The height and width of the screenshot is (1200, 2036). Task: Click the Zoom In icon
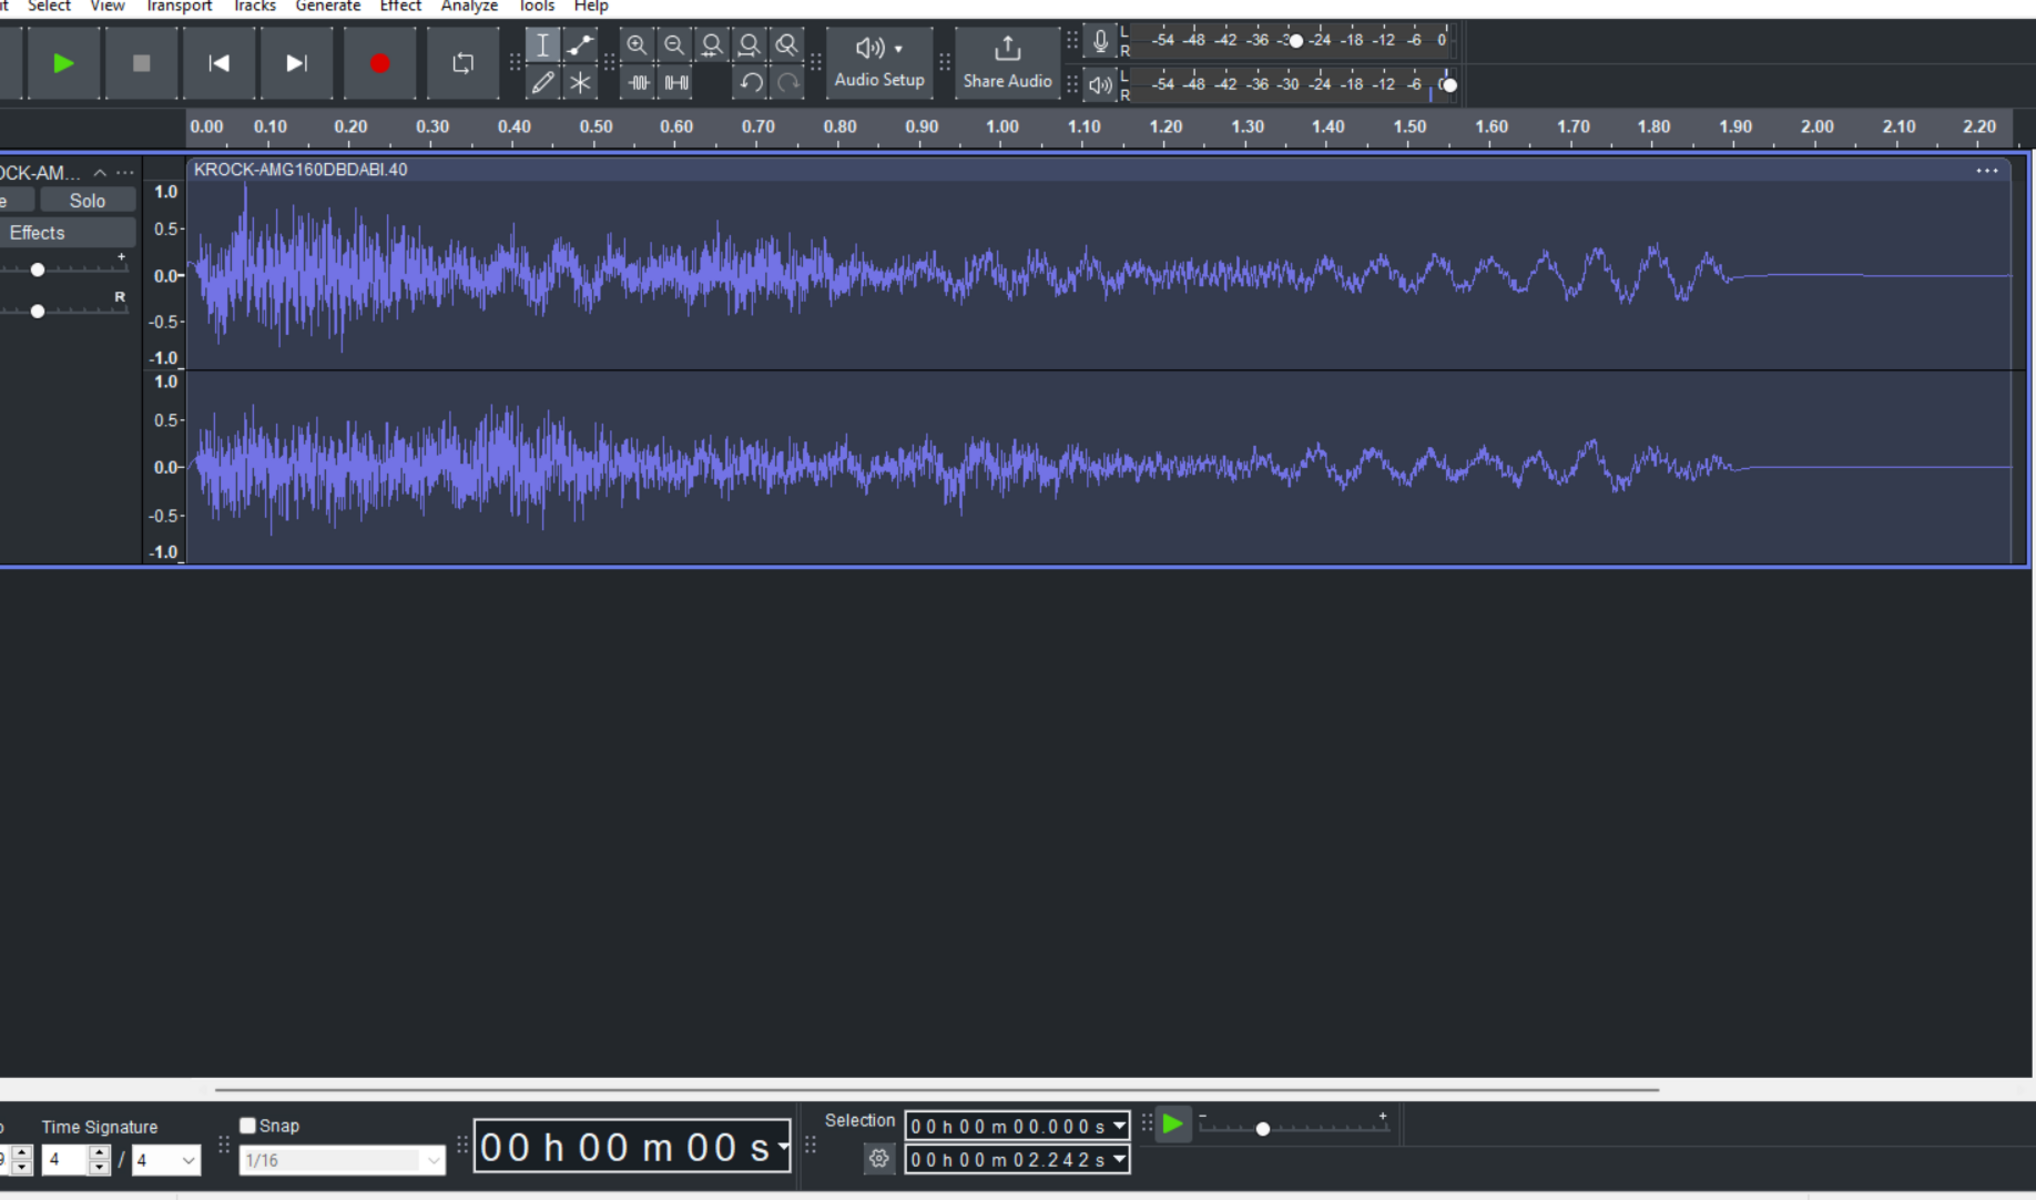[x=637, y=45]
